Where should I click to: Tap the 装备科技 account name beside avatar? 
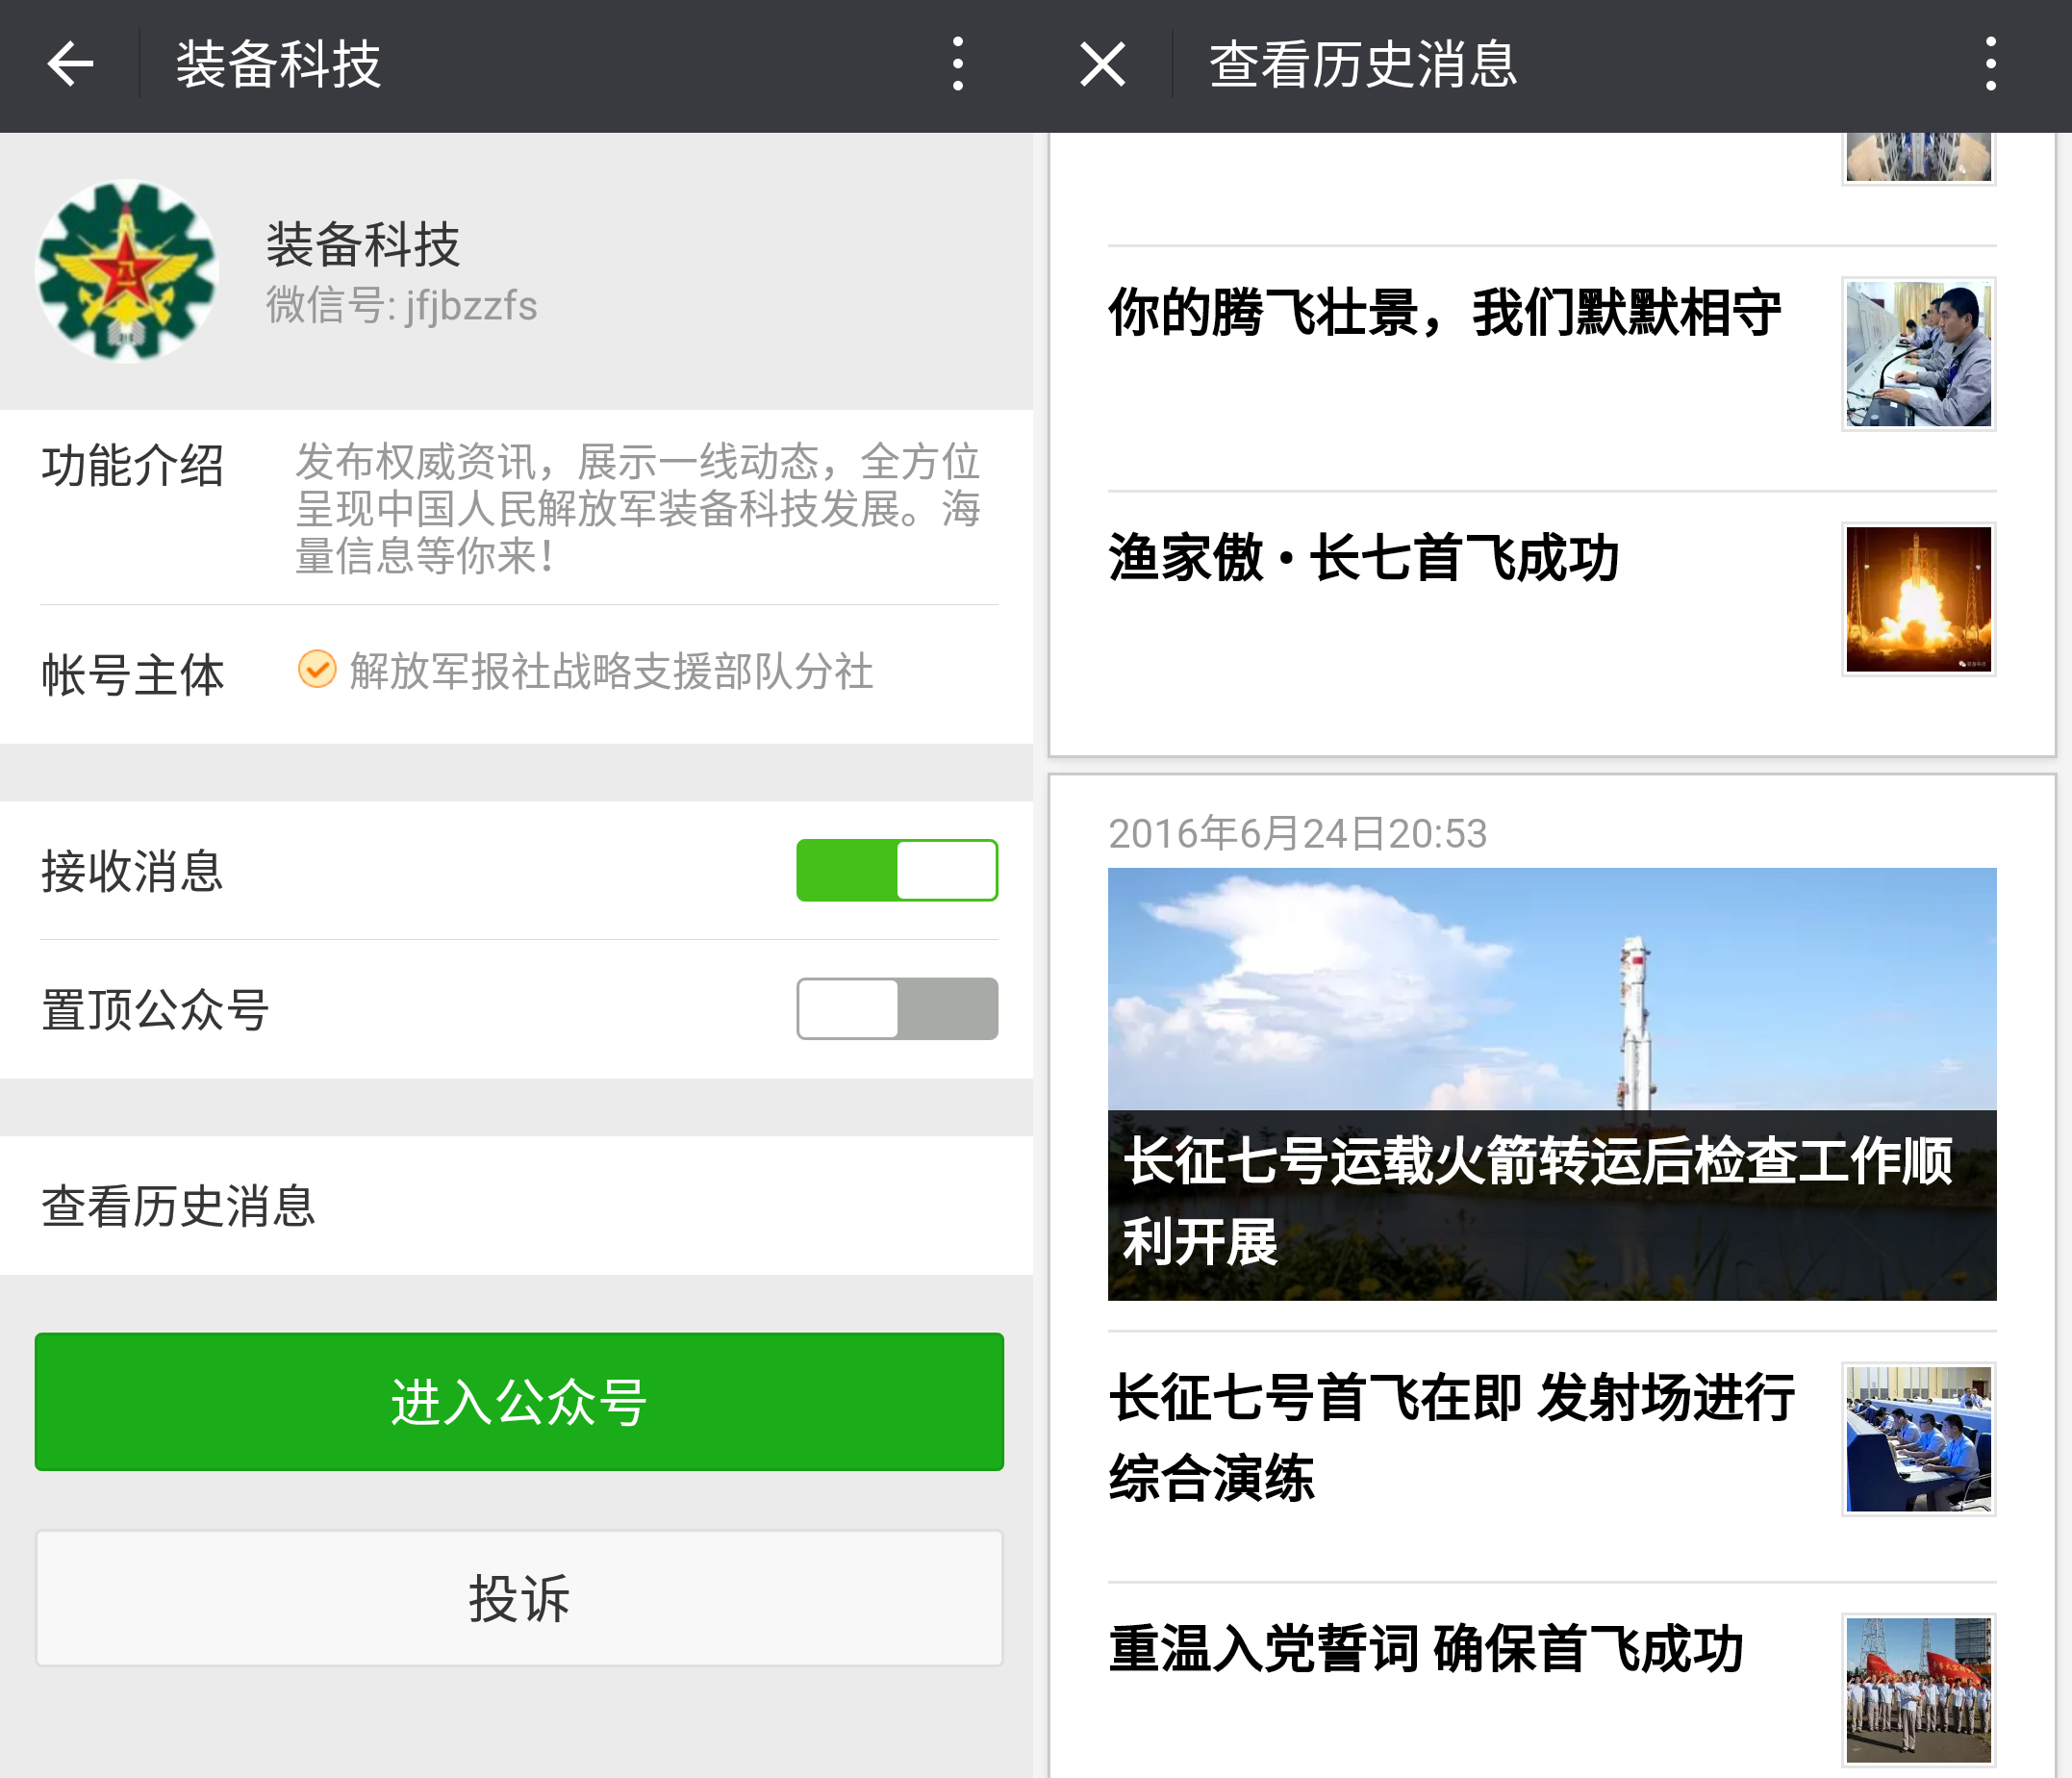click(362, 245)
